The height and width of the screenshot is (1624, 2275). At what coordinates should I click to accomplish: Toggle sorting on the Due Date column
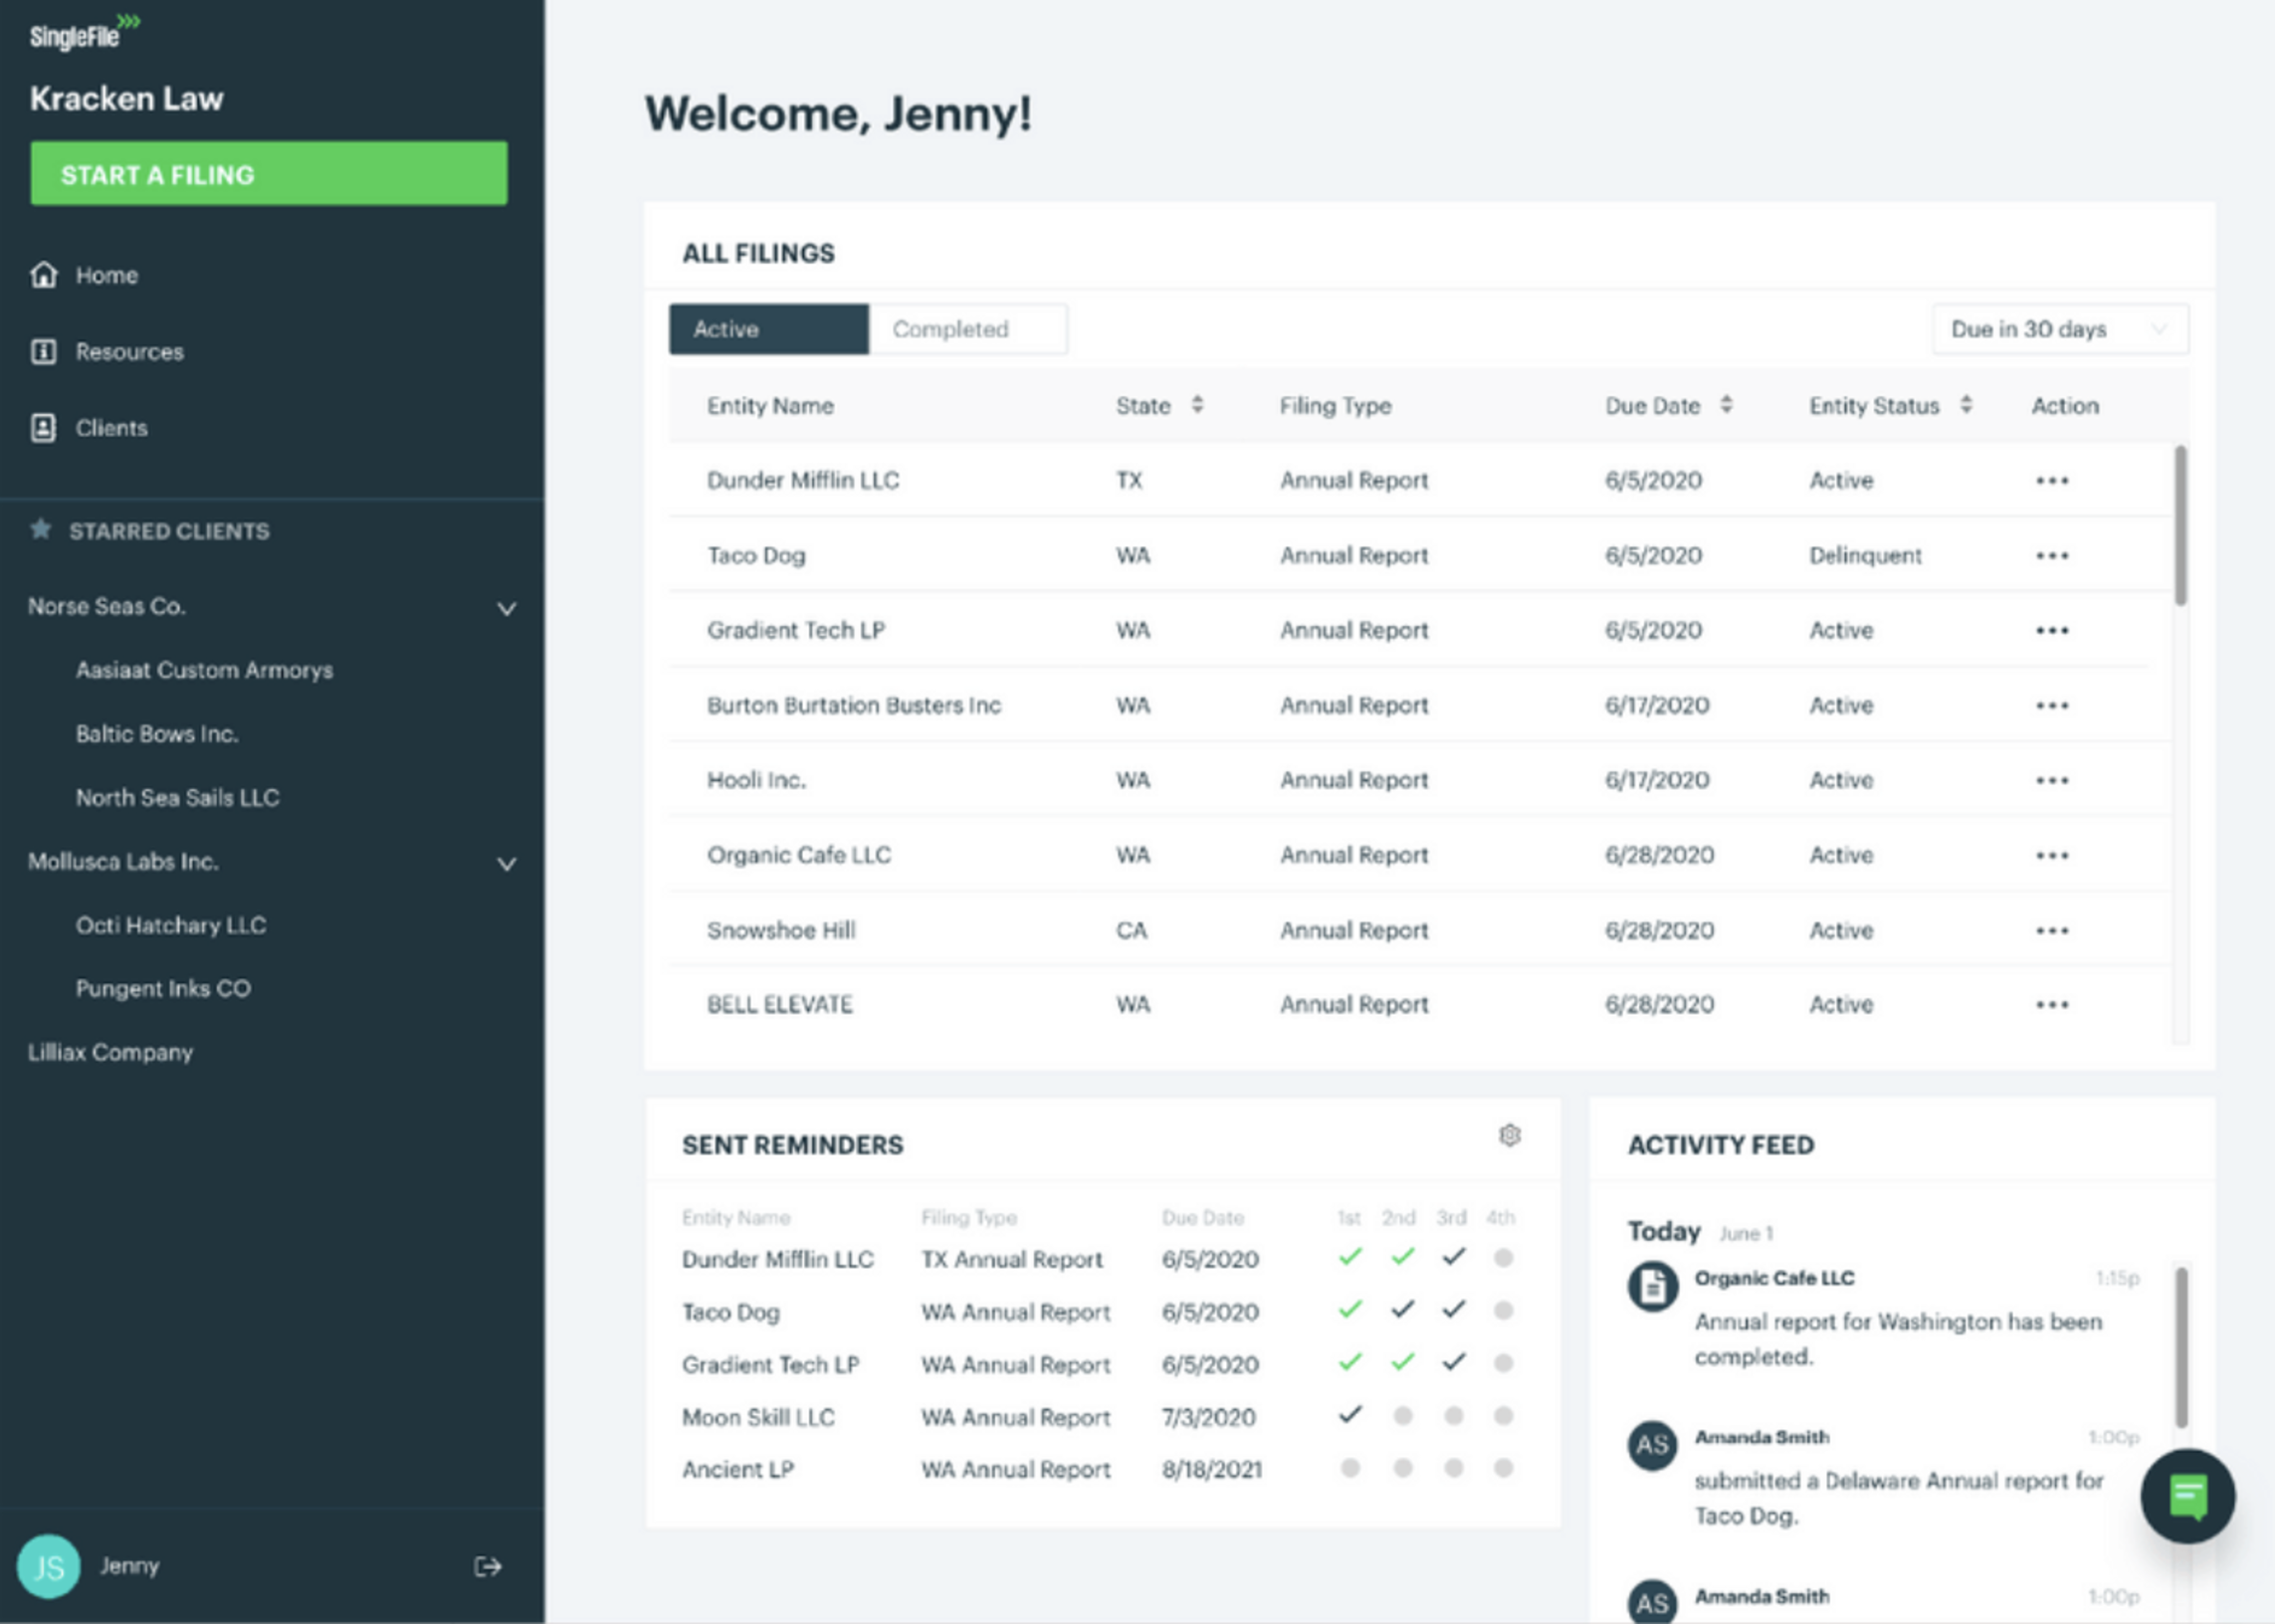1726,405
